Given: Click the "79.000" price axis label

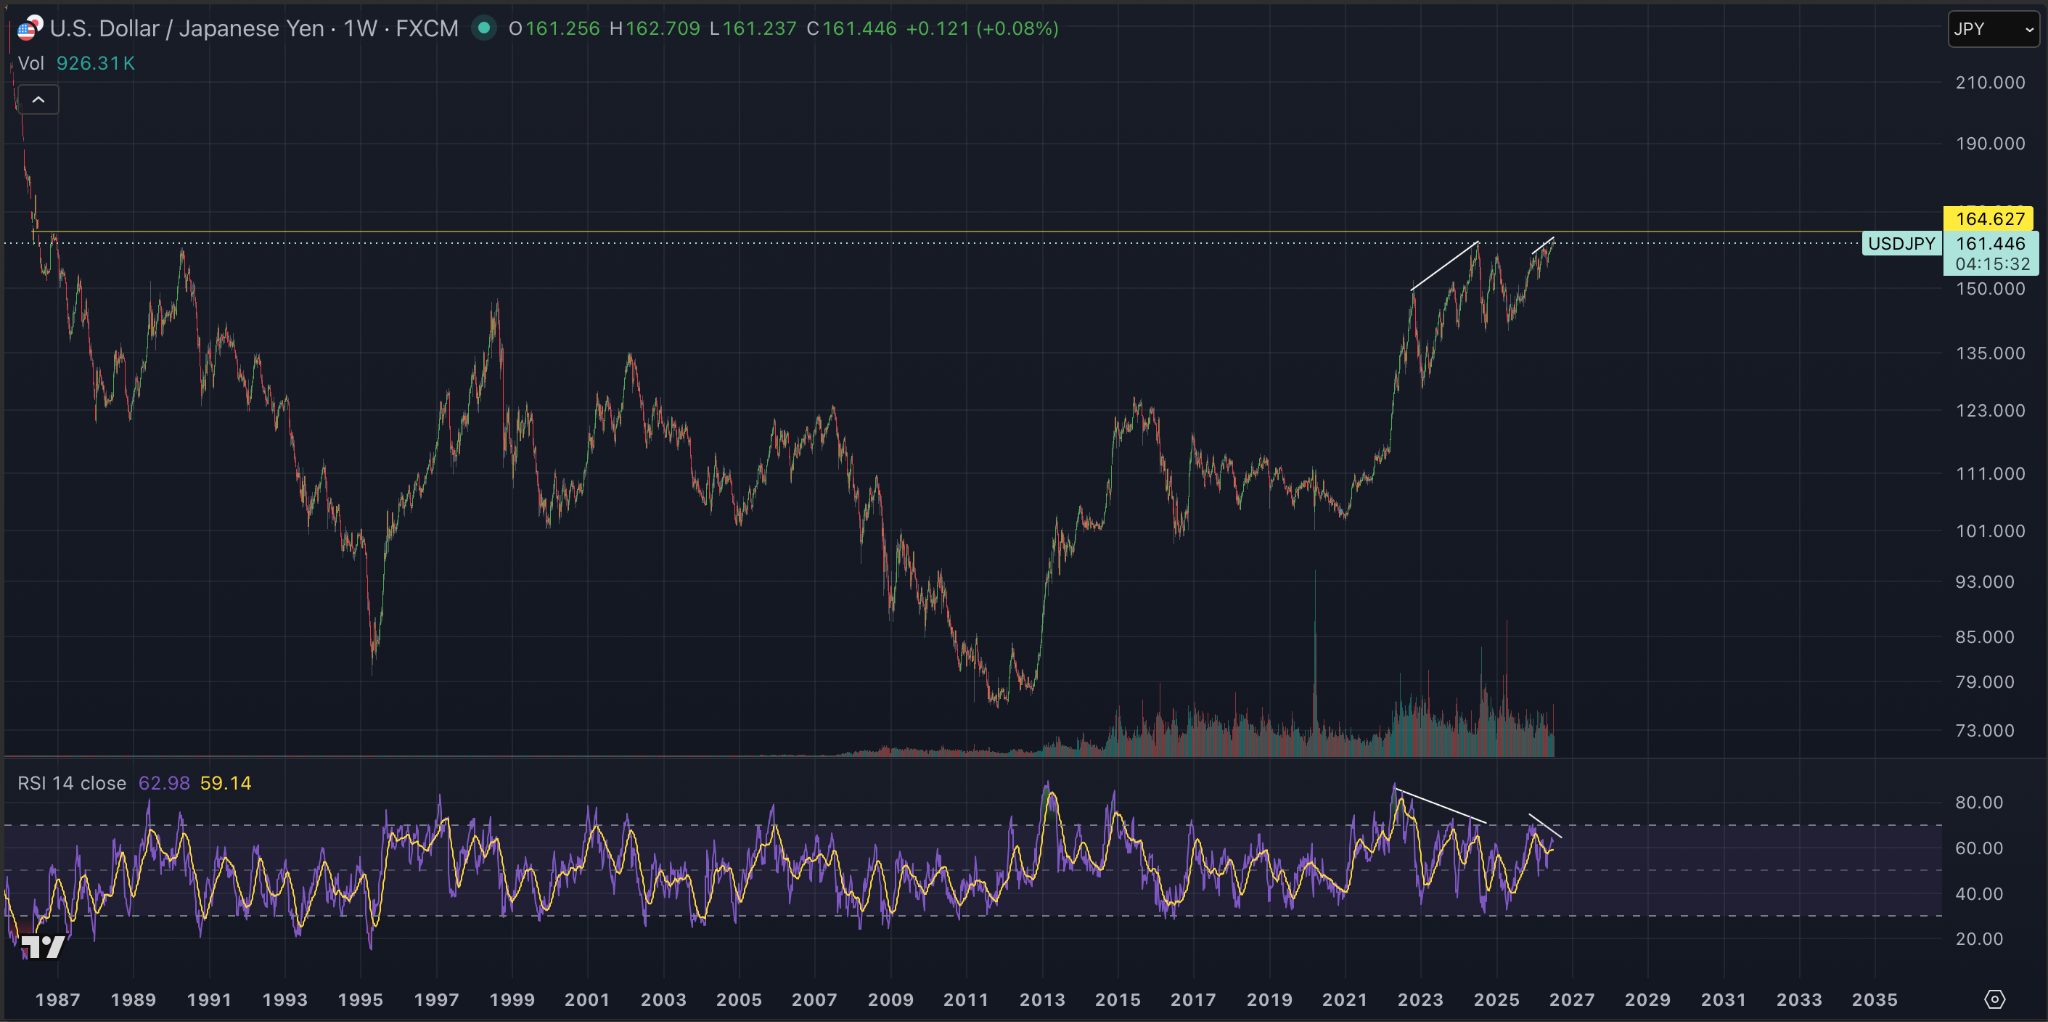Looking at the screenshot, I should 1985,681.
